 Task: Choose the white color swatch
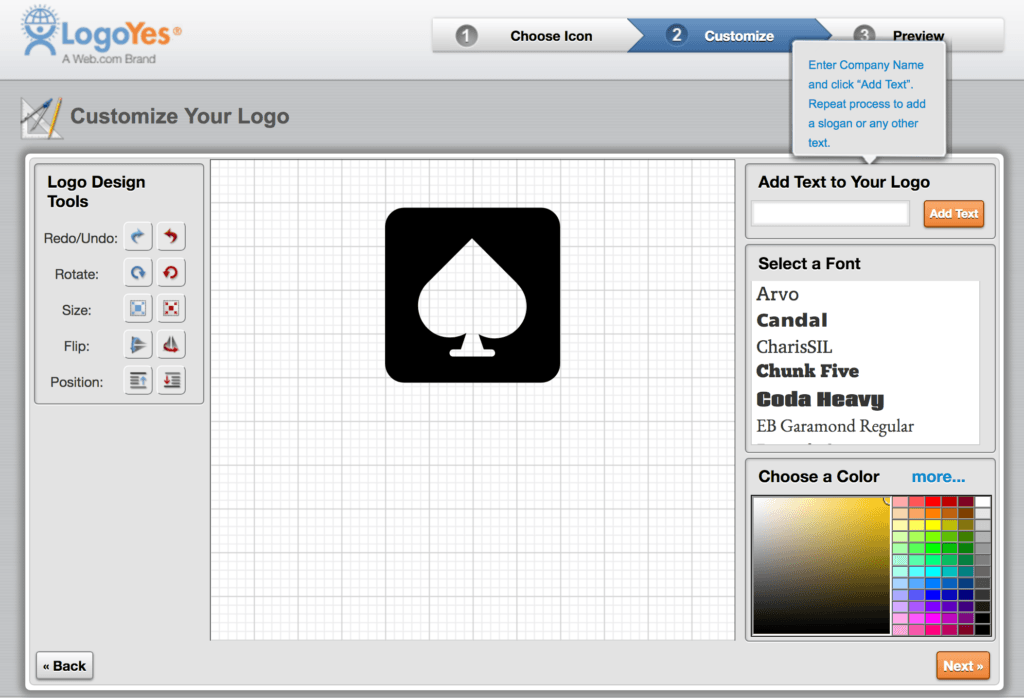pos(983,501)
